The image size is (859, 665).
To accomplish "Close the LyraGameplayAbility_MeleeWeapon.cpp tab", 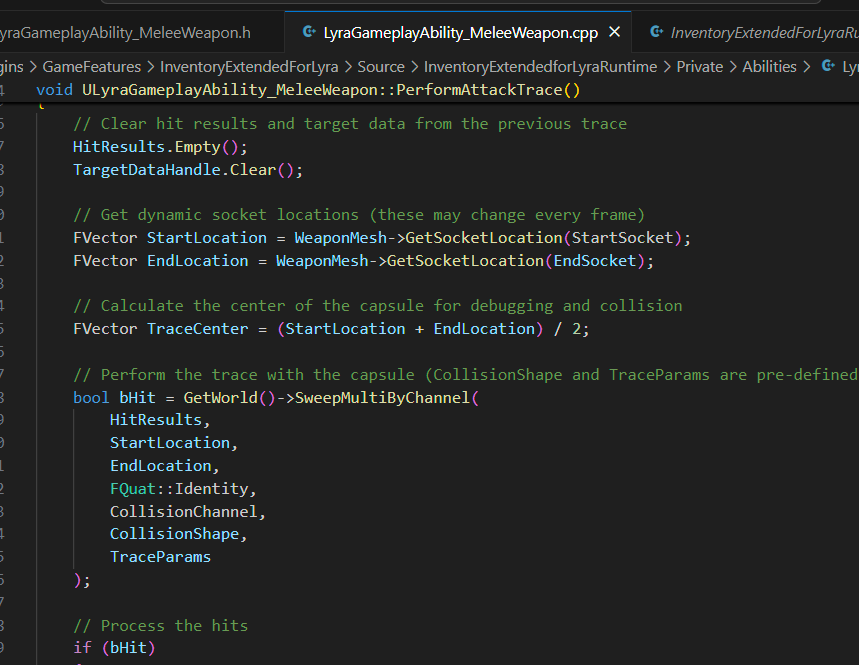I will [x=614, y=33].
